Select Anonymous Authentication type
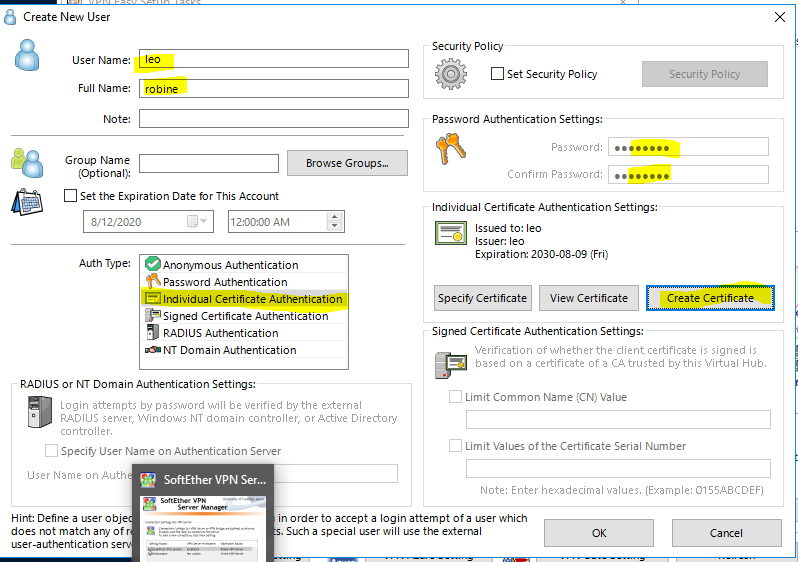Screen dimensions: 798x562 [x=244, y=265]
